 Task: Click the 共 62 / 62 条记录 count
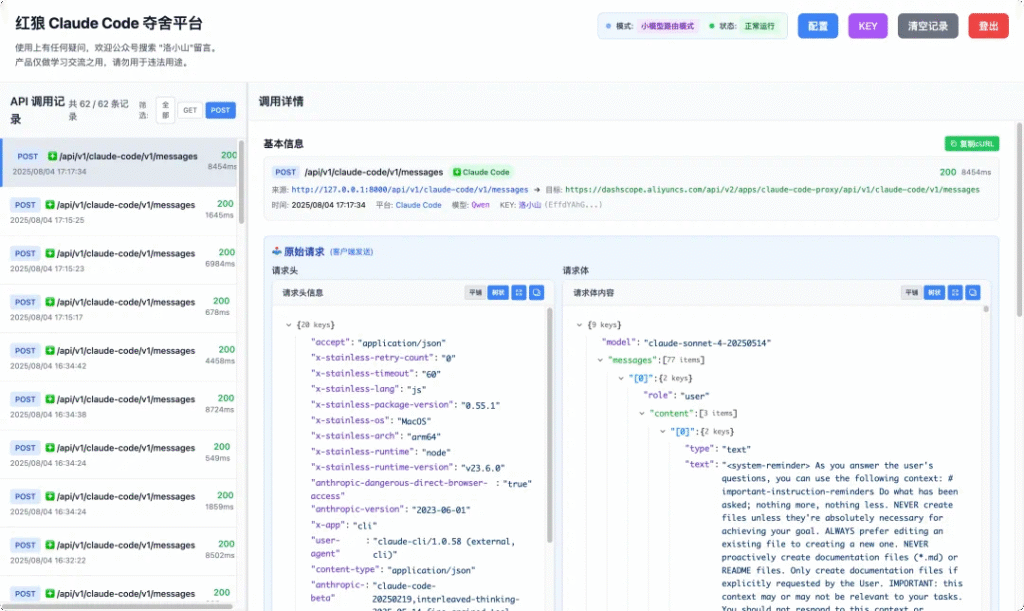tap(99, 110)
